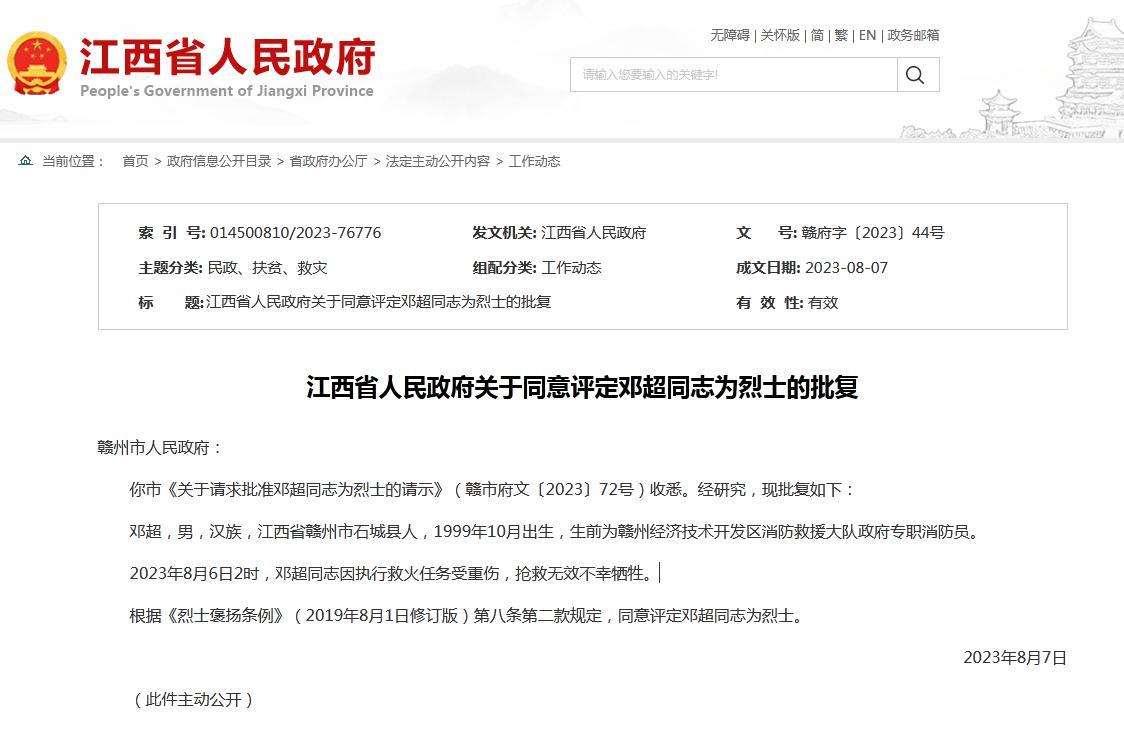The image size is (1124, 739).
Task: Switch to simplified Chinese 简
Action: click(x=818, y=35)
